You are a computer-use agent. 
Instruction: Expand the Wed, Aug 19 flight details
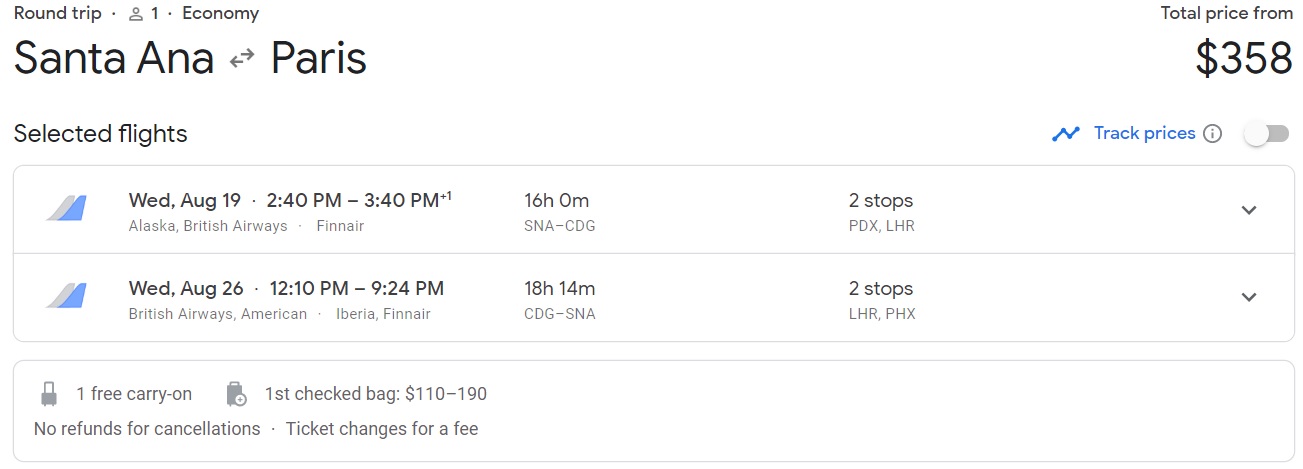pyautogui.click(x=1248, y=210)
